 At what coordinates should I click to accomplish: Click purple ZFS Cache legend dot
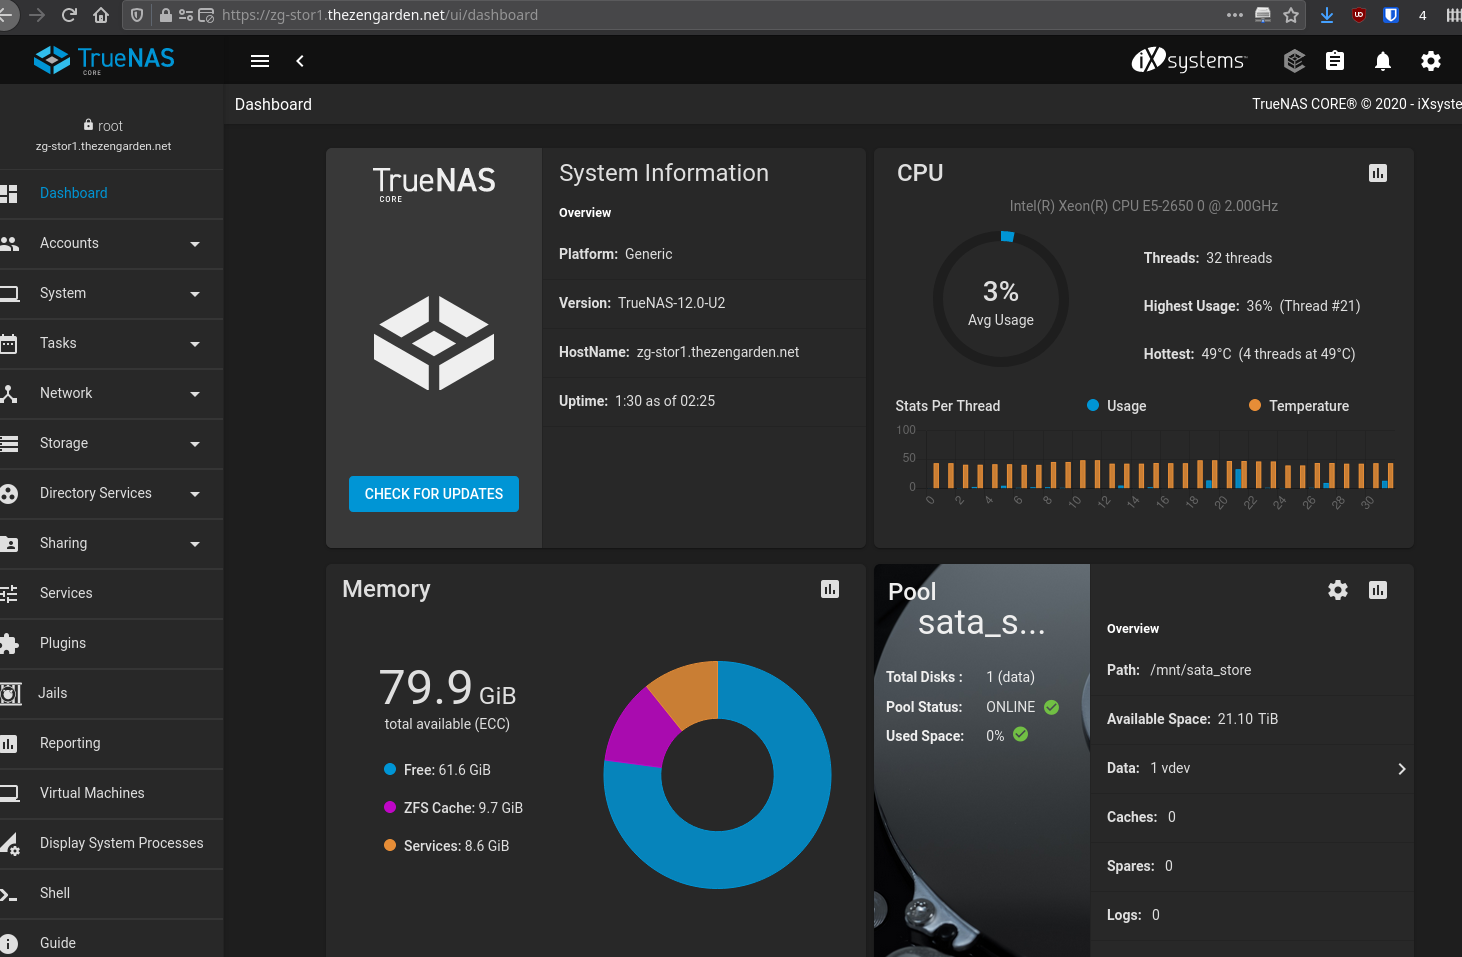coord(390,807)
